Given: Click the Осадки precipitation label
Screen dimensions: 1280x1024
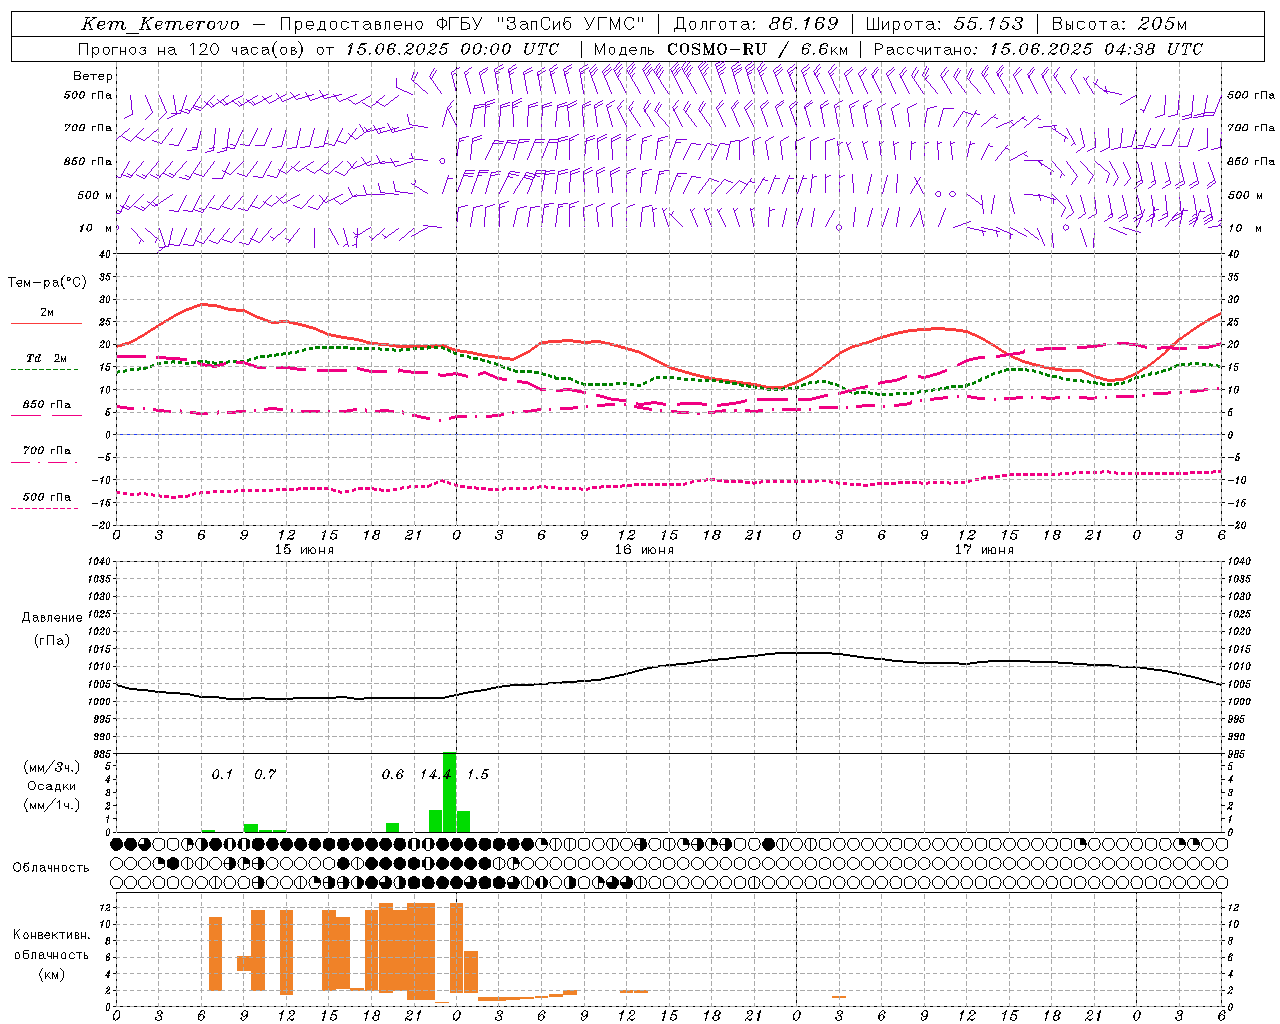Looking at the screenshot, I should click(52, 786).
